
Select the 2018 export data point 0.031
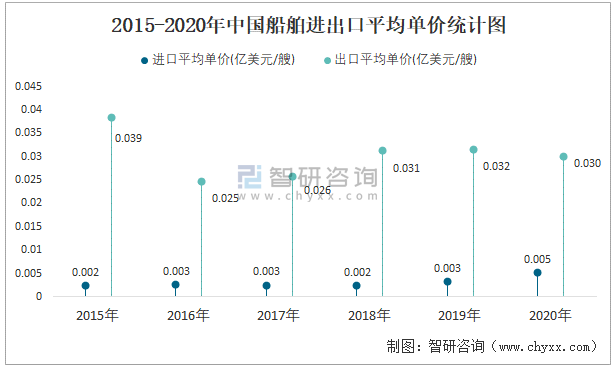tap(383, 151)
